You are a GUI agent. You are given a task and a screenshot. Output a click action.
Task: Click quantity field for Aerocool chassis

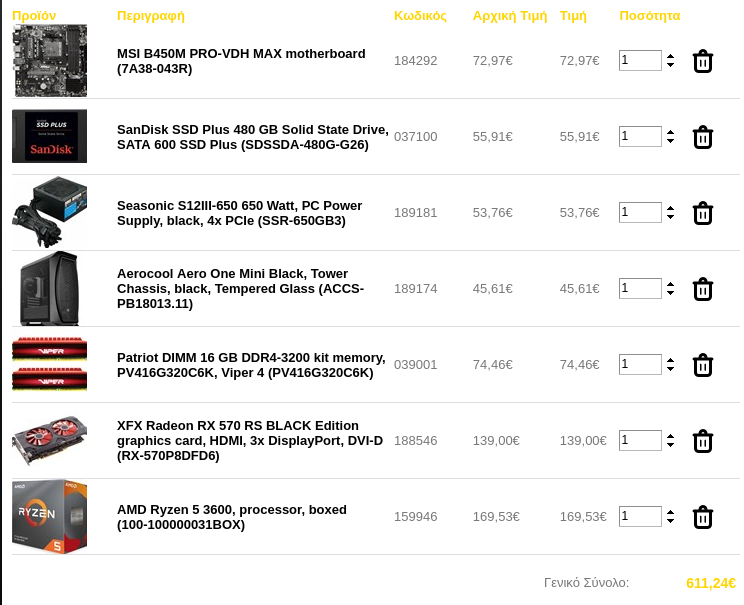640,289
